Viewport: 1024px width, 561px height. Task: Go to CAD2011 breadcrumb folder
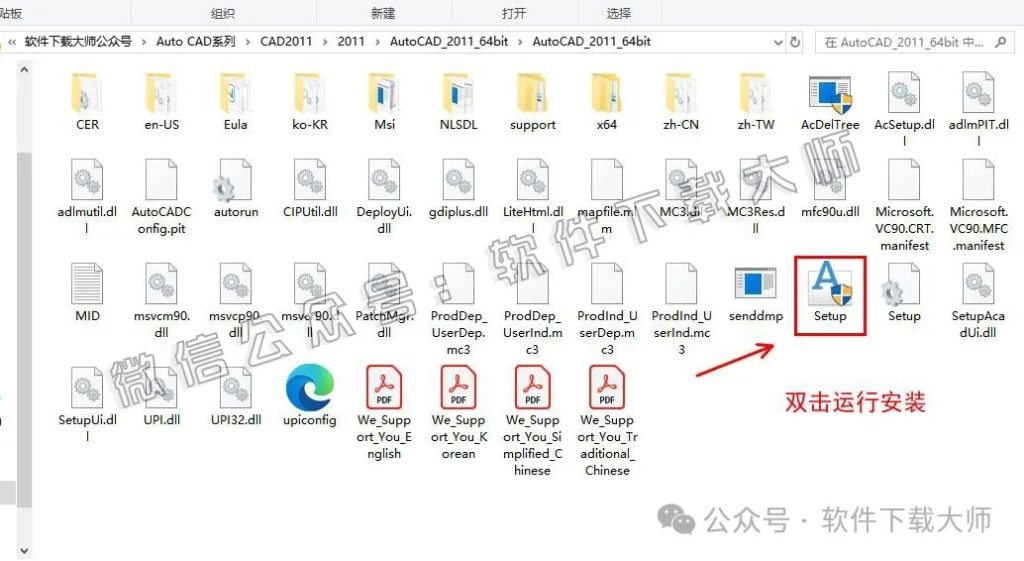point(286,42)
